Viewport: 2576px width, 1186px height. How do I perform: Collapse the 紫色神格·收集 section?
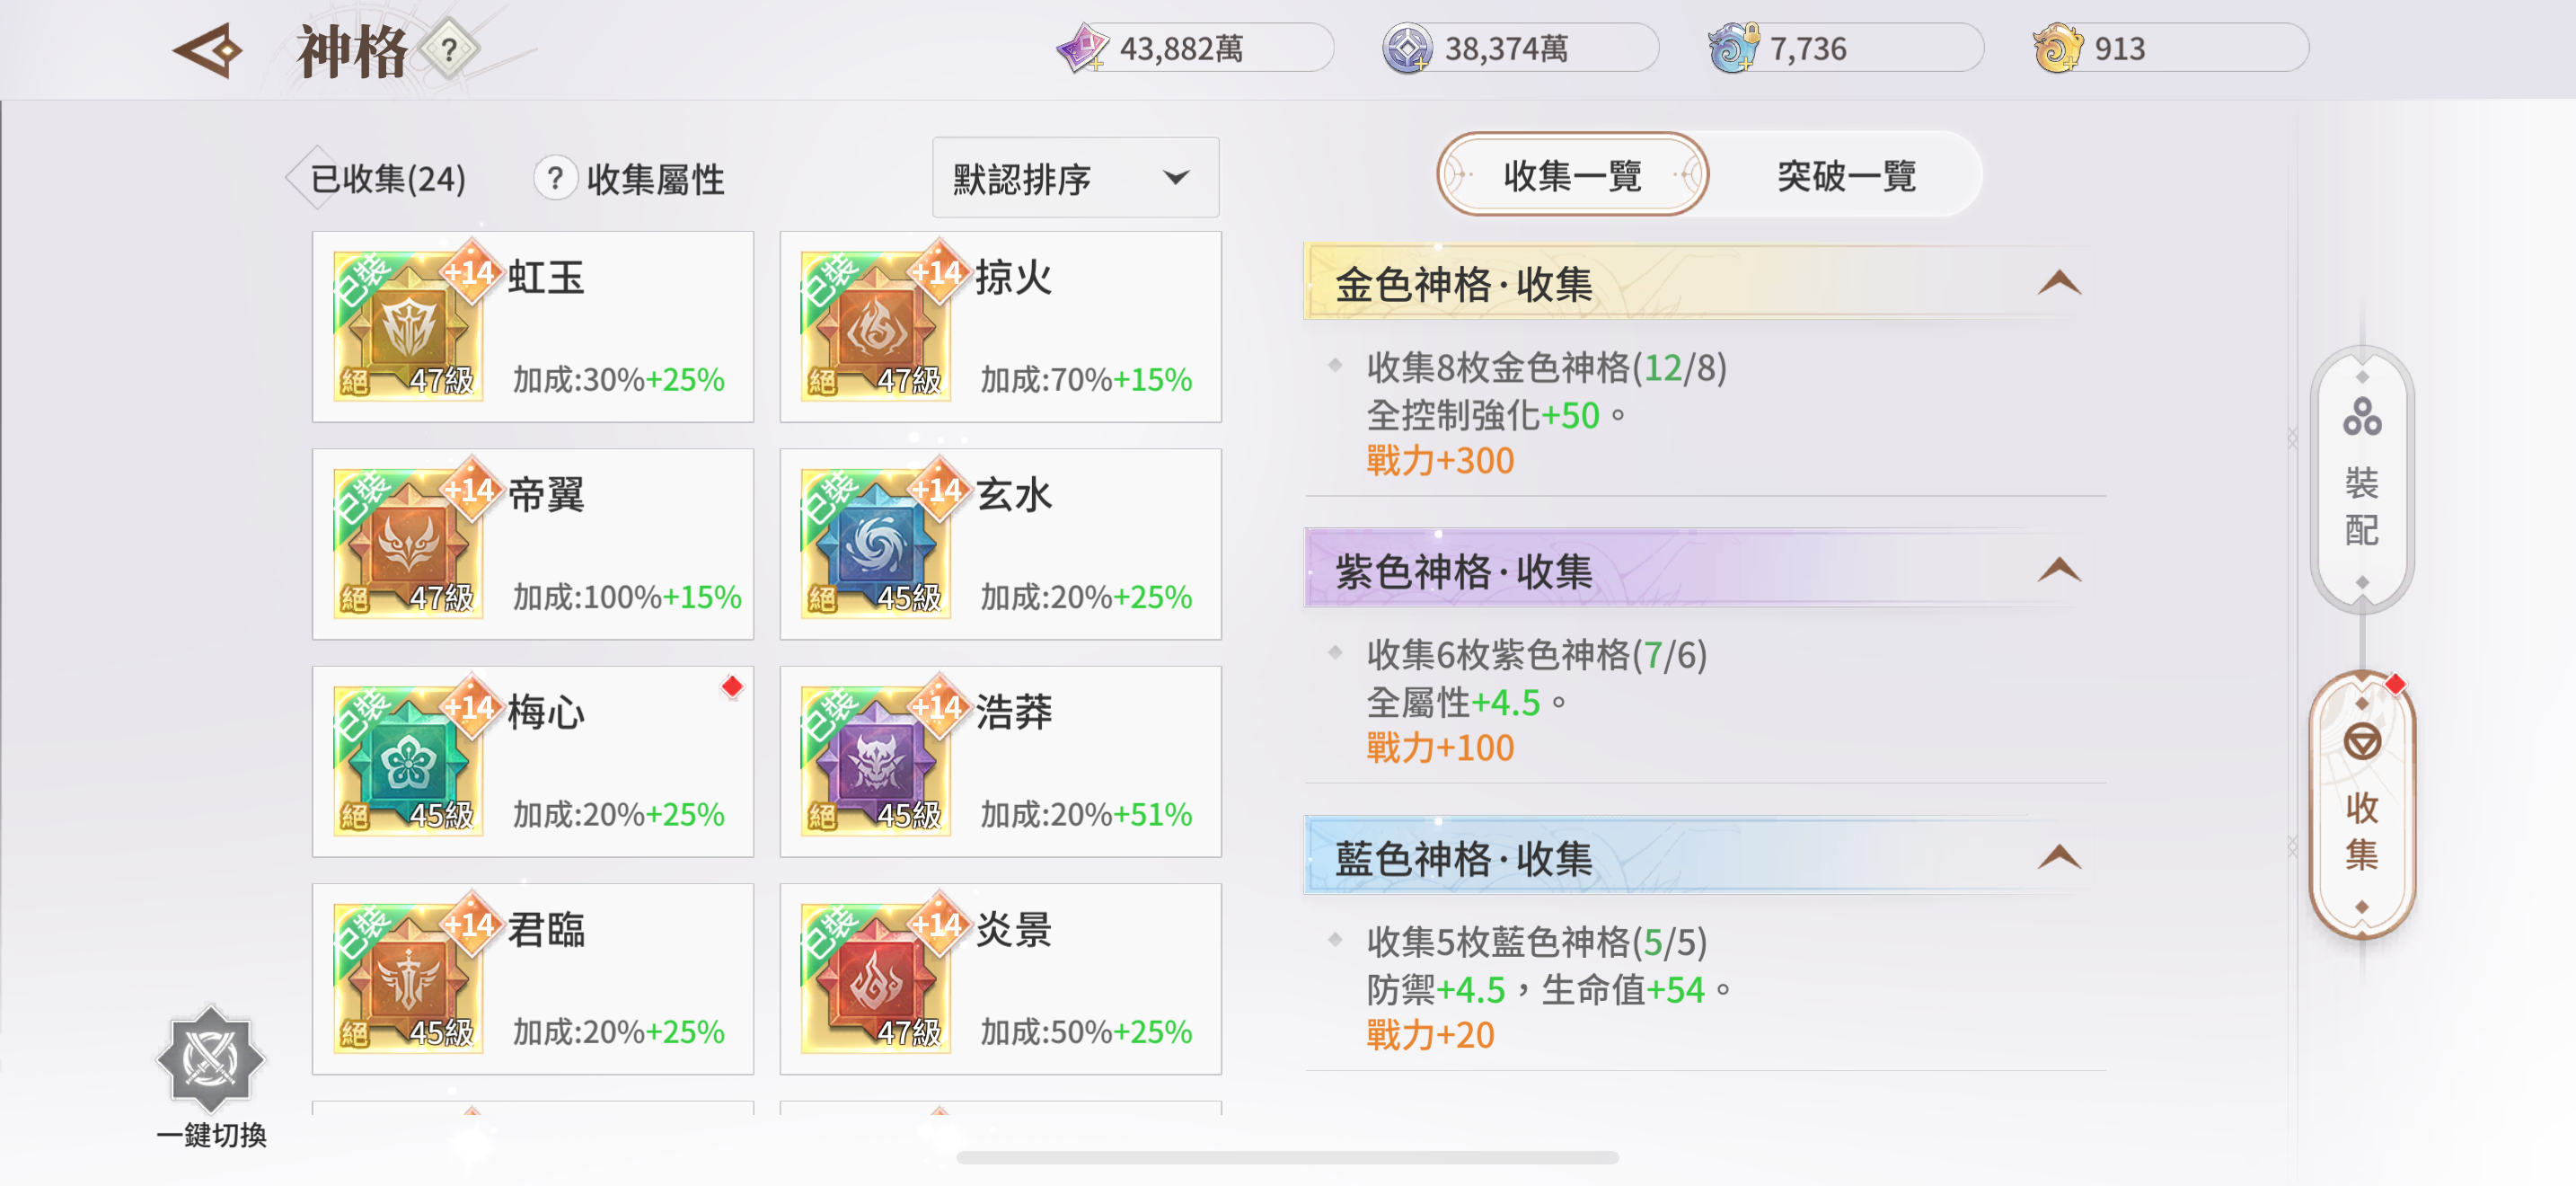click(x=2058, y=571)
